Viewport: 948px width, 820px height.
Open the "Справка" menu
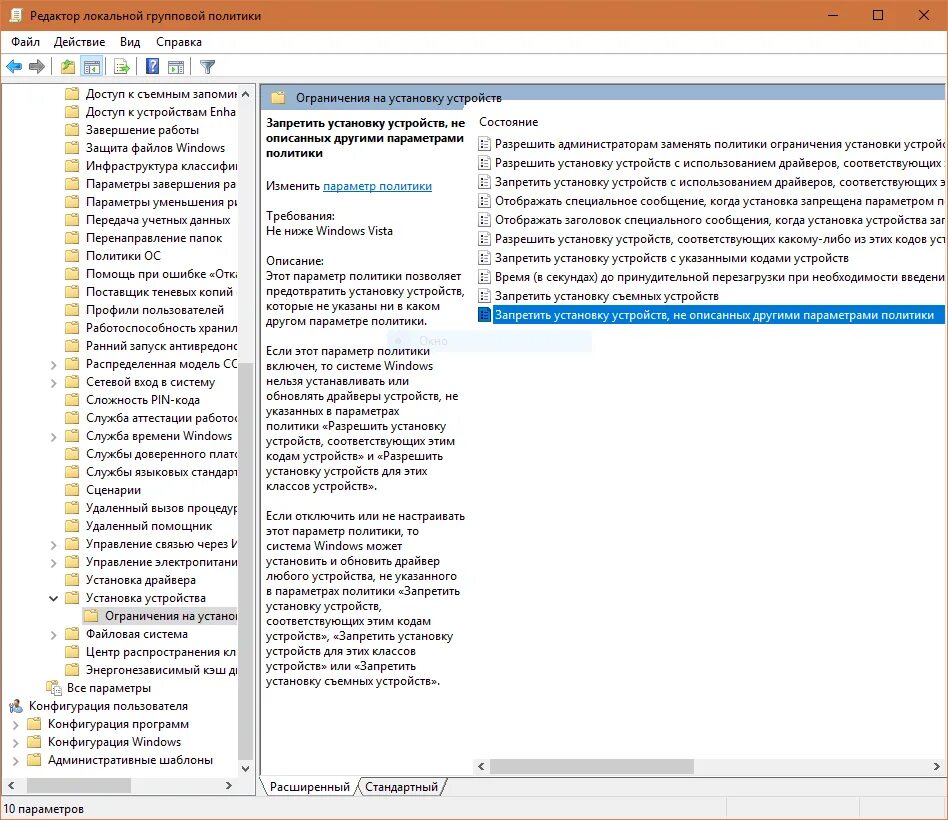pos(179,42)
